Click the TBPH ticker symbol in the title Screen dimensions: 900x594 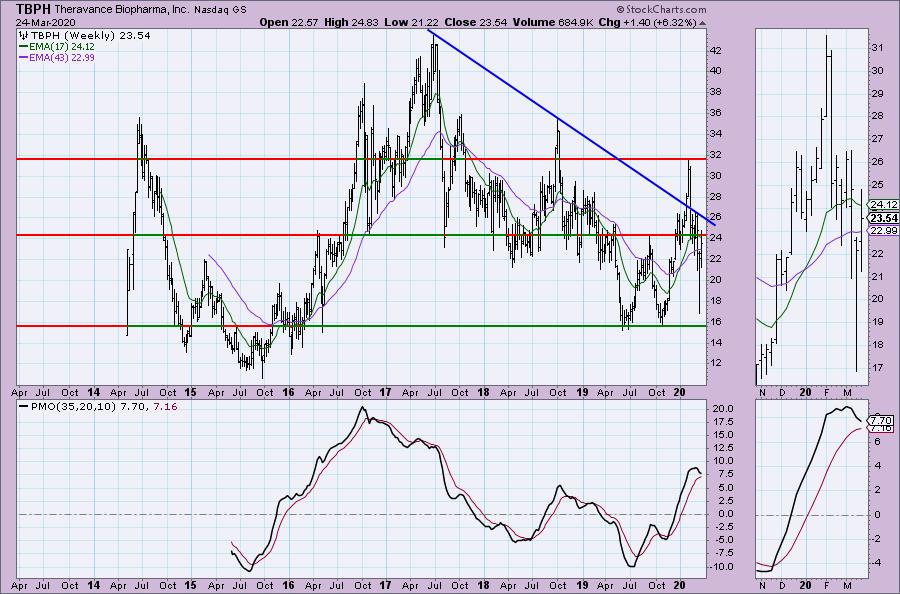click(x=33, y=9)
